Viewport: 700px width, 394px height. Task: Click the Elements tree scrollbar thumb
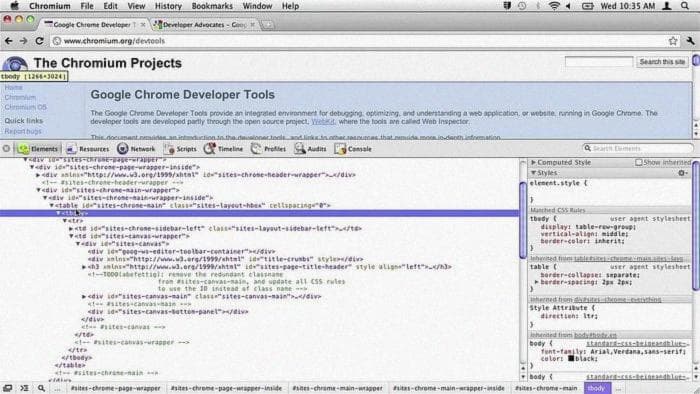pos(523,220)
